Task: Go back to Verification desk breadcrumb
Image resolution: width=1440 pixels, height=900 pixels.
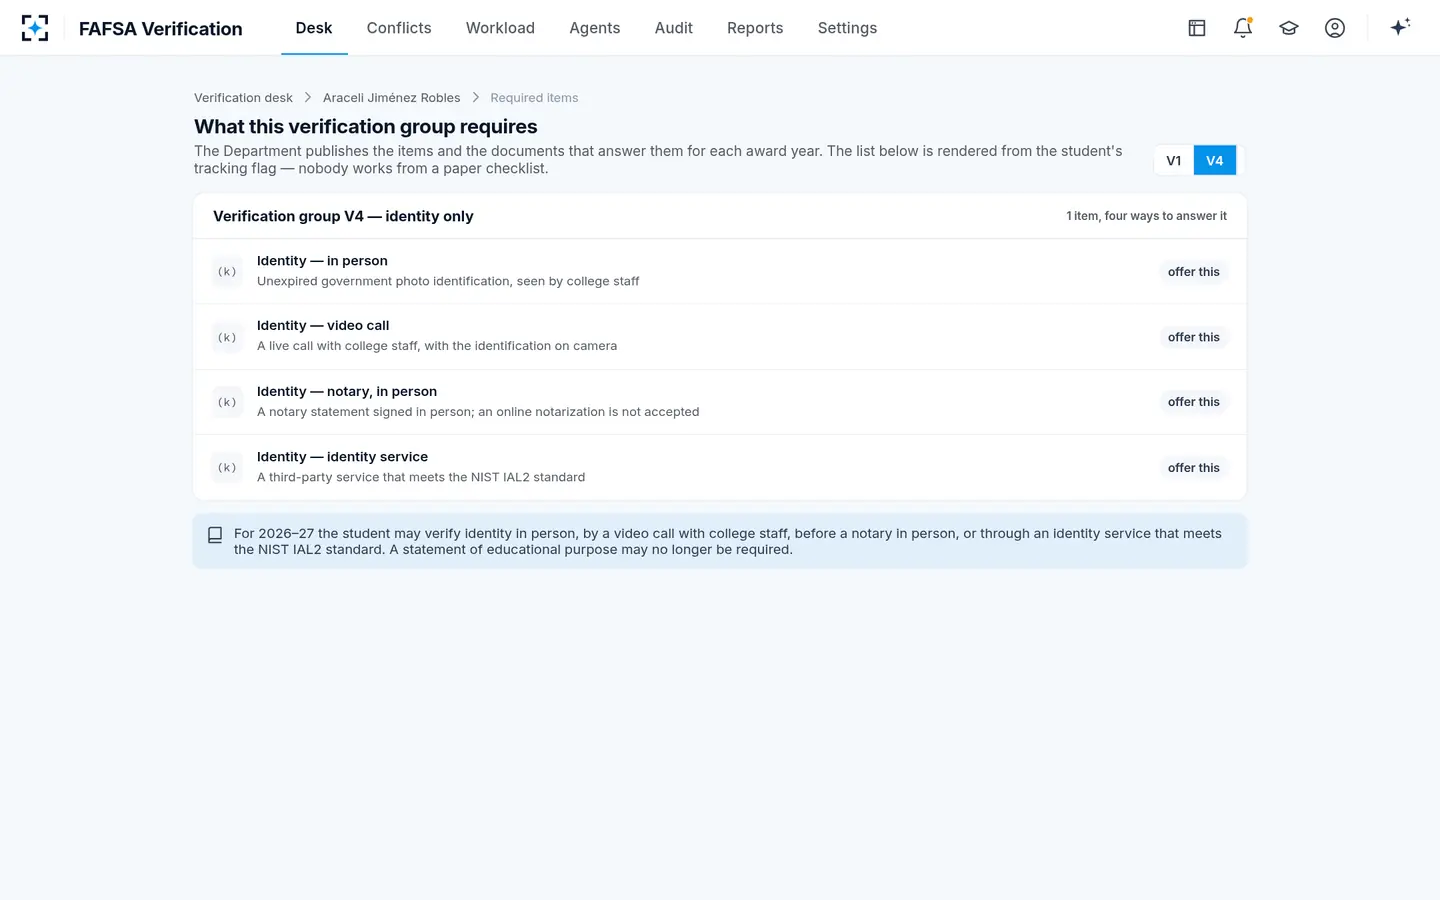Action: pyautogui.click(x=243, y=98)
